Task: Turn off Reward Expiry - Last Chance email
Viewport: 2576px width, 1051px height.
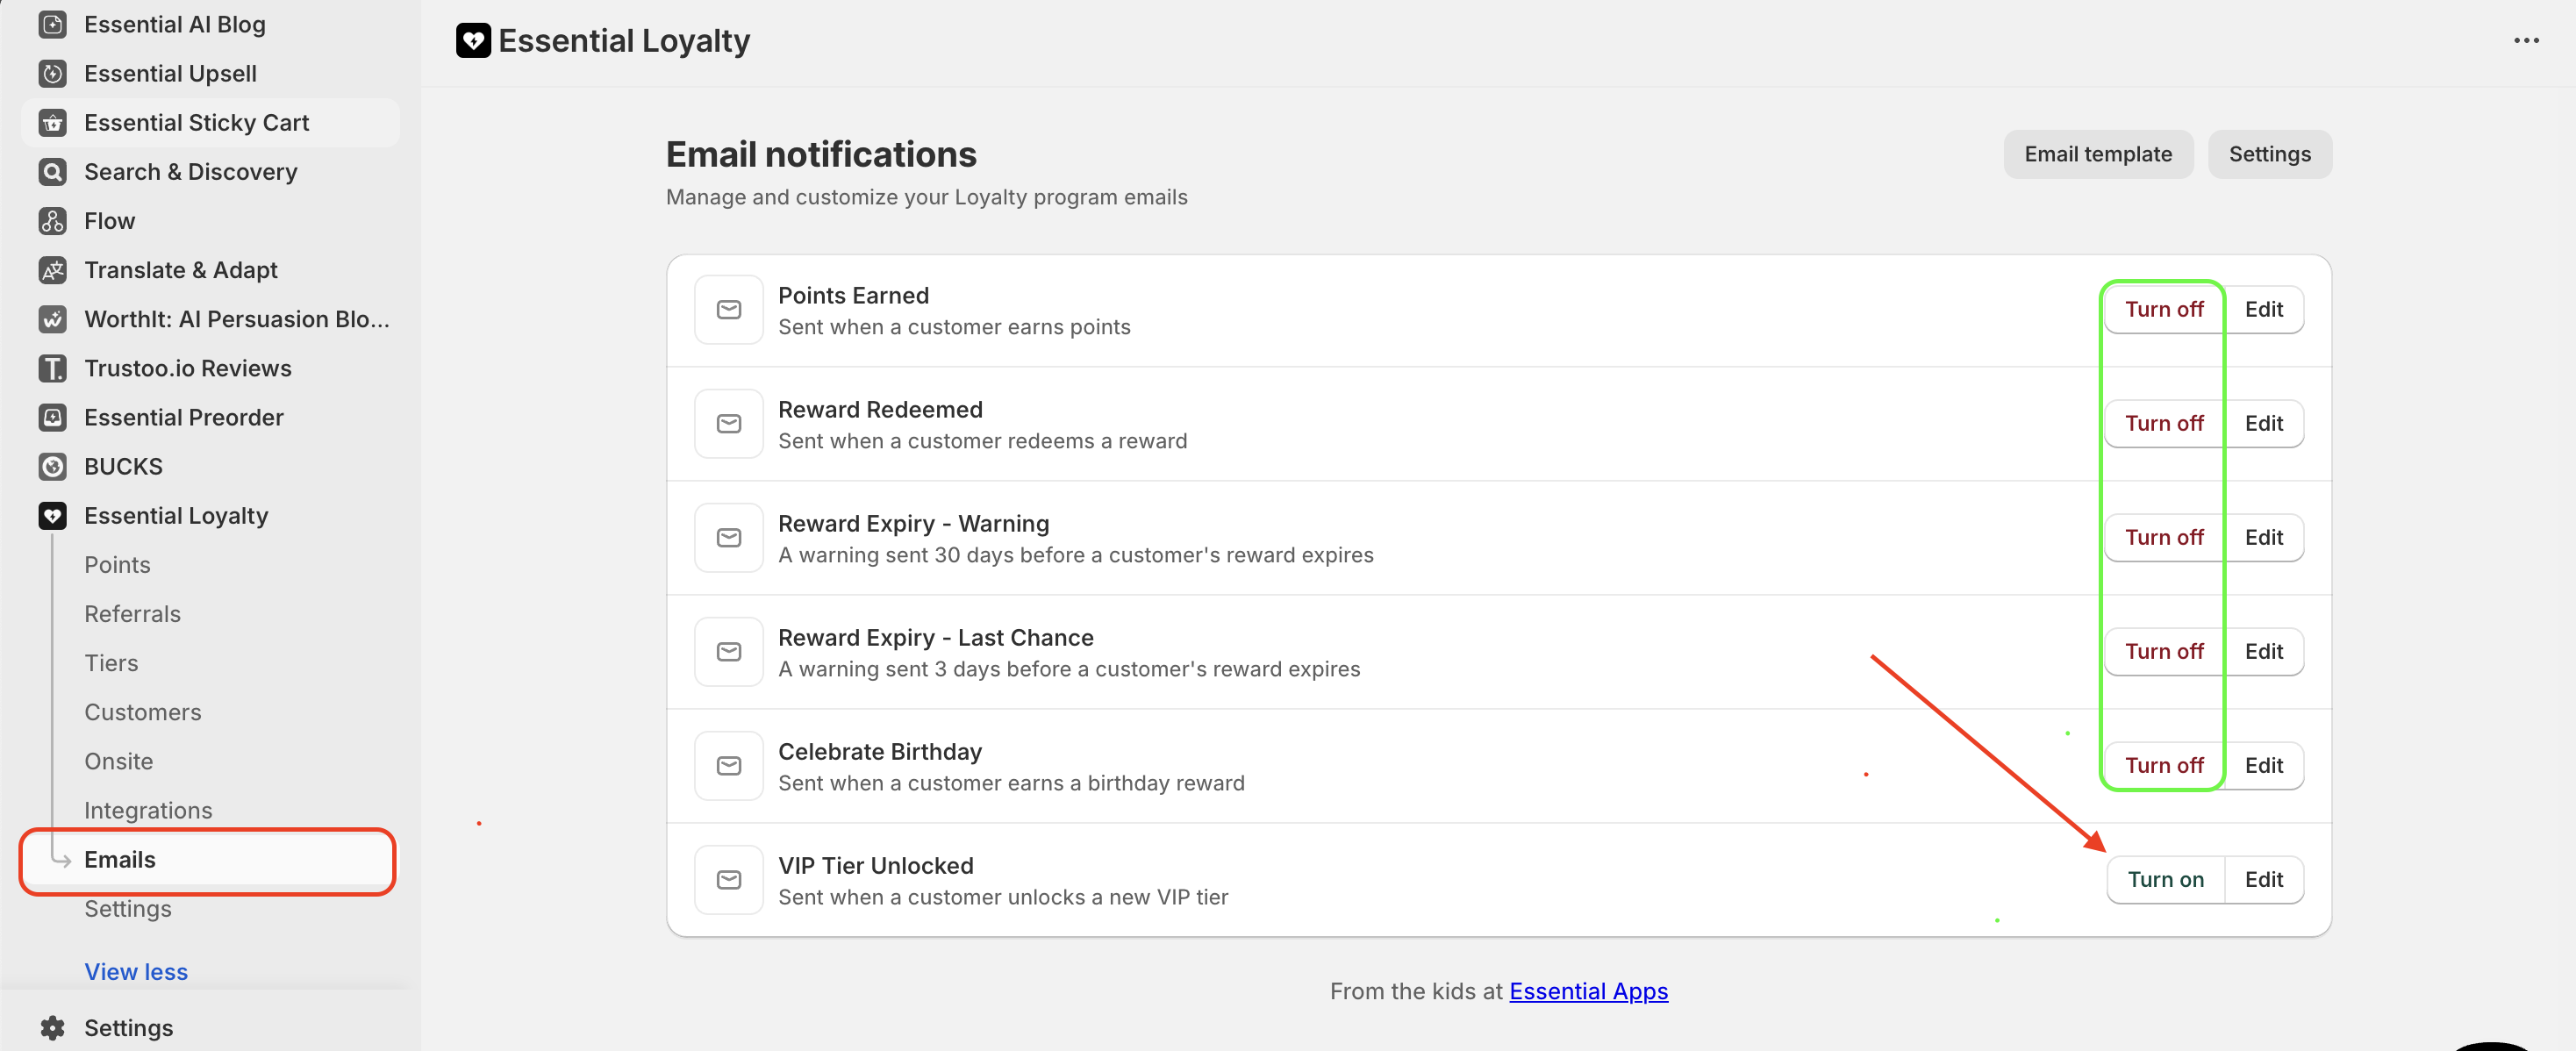Action: (x=2163, y=651)
